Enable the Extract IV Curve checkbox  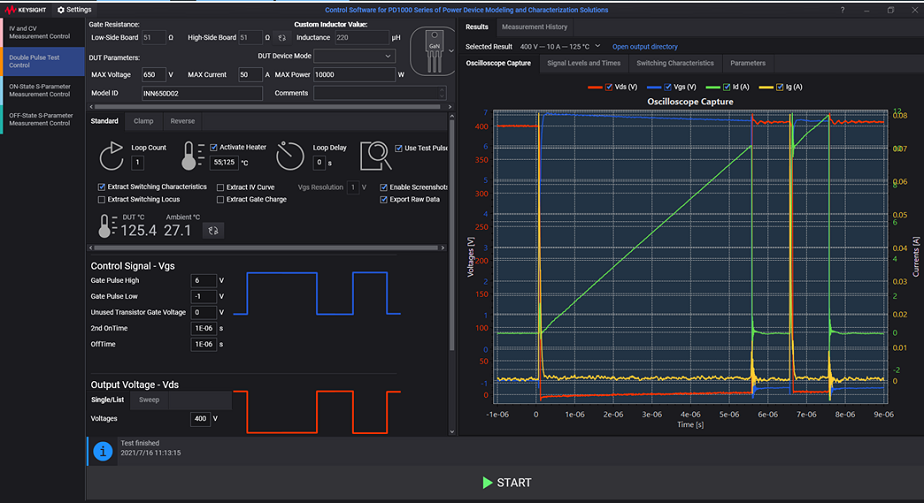tap(221, 187)
